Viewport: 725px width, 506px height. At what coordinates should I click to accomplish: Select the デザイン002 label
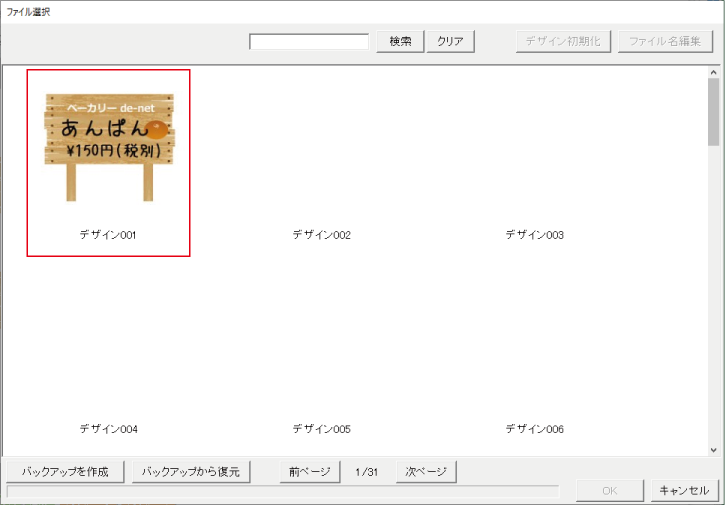tap(321, 235)
